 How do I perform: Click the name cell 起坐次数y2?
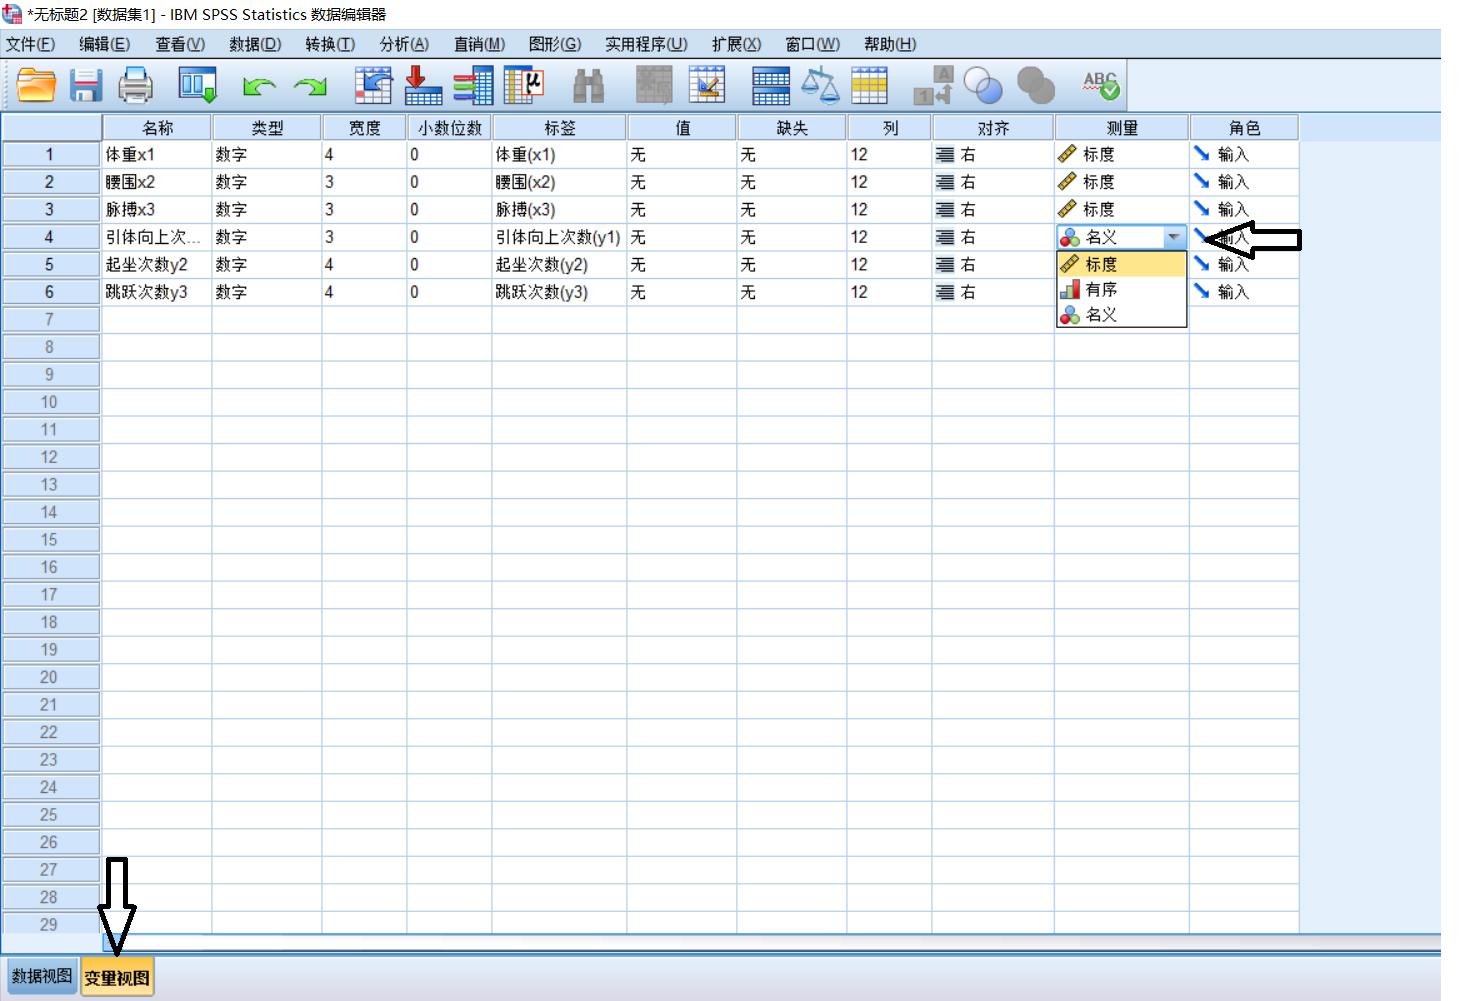click(157, 265)
